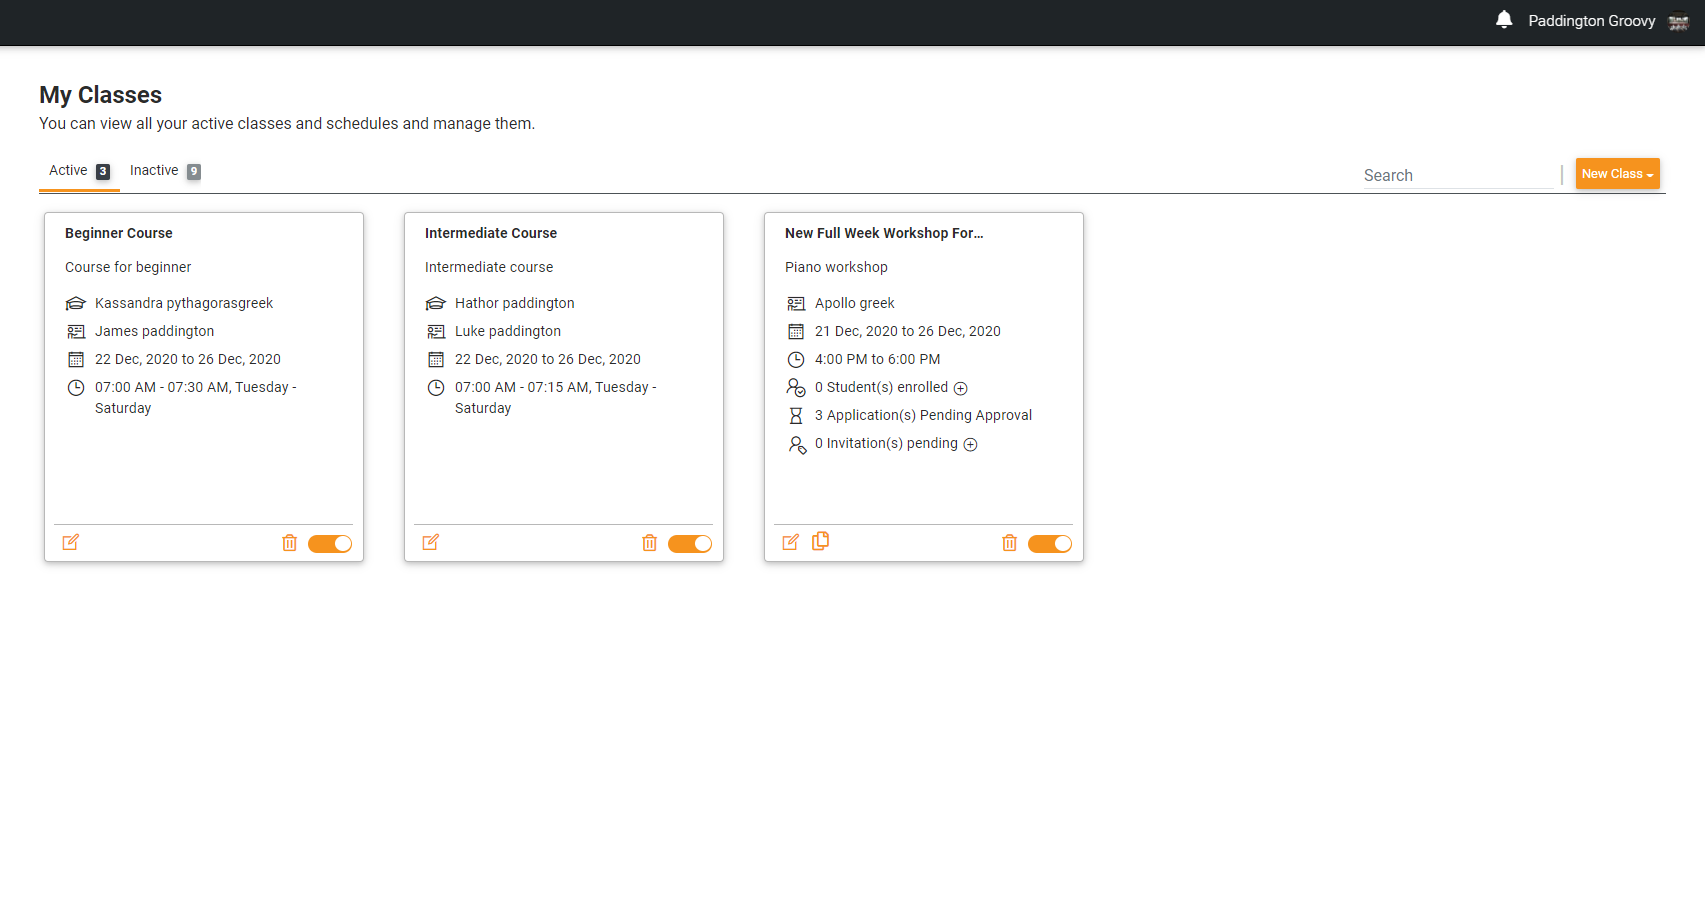Image resolution: width=1705 pixels, height=914 pixels.
Task: Edit the Intermediate Course class
Action: click(431, 542)
